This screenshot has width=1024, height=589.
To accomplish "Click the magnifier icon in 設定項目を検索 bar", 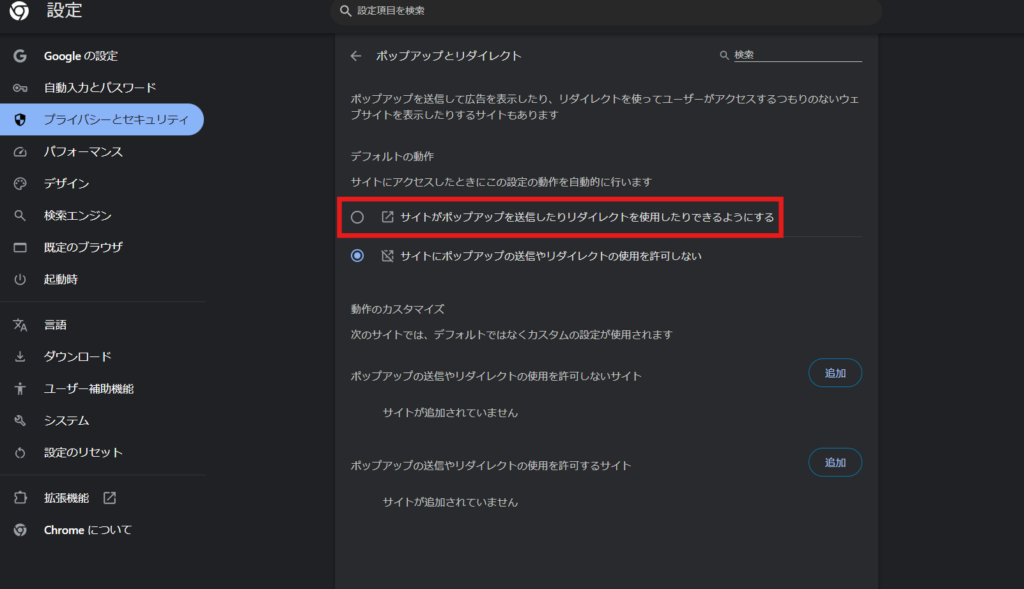I will [x=345, y=10].
